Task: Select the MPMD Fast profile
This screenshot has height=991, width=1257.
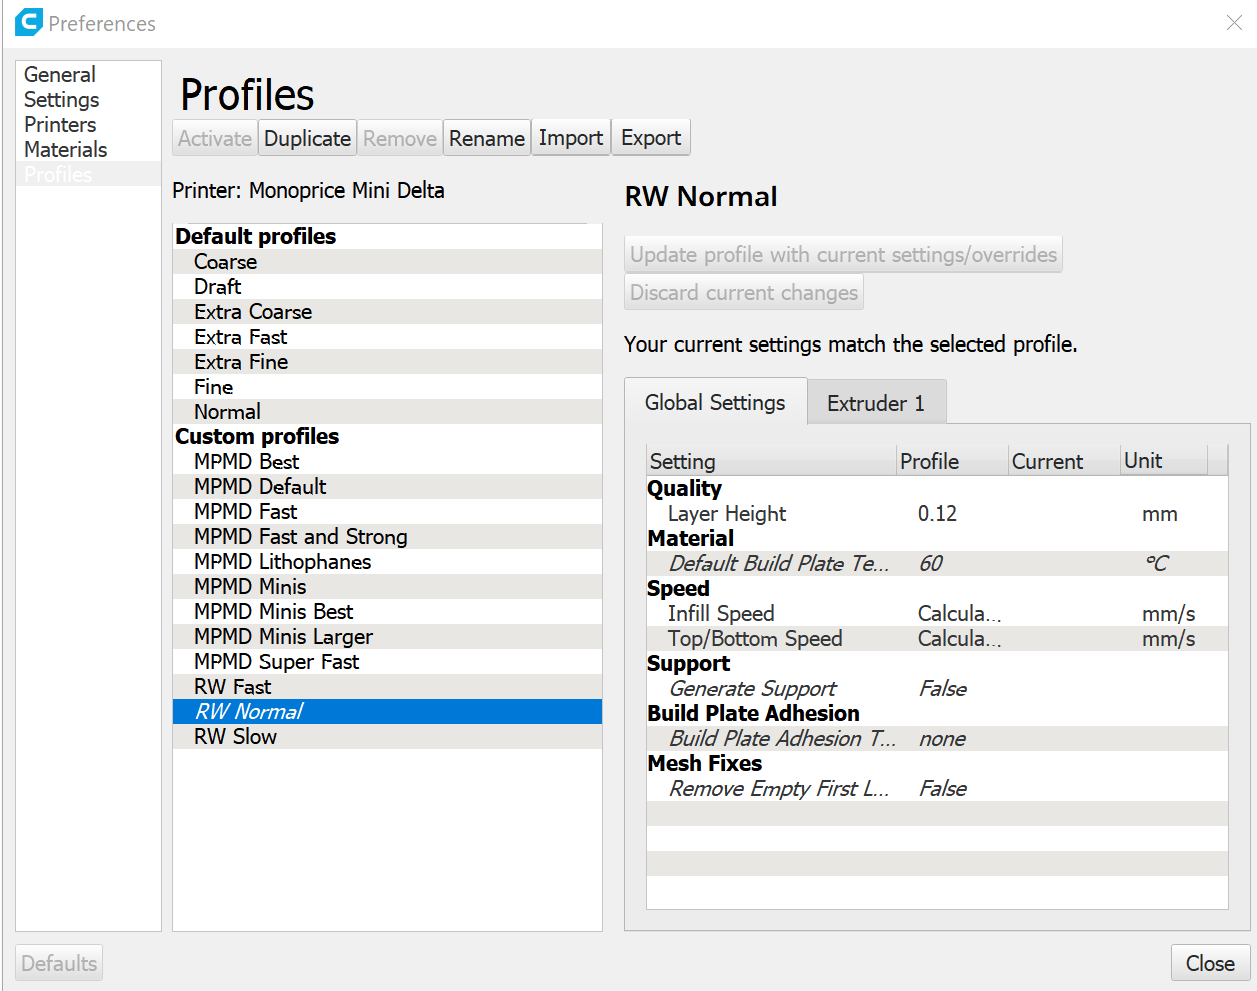Action: click(387, 511)
